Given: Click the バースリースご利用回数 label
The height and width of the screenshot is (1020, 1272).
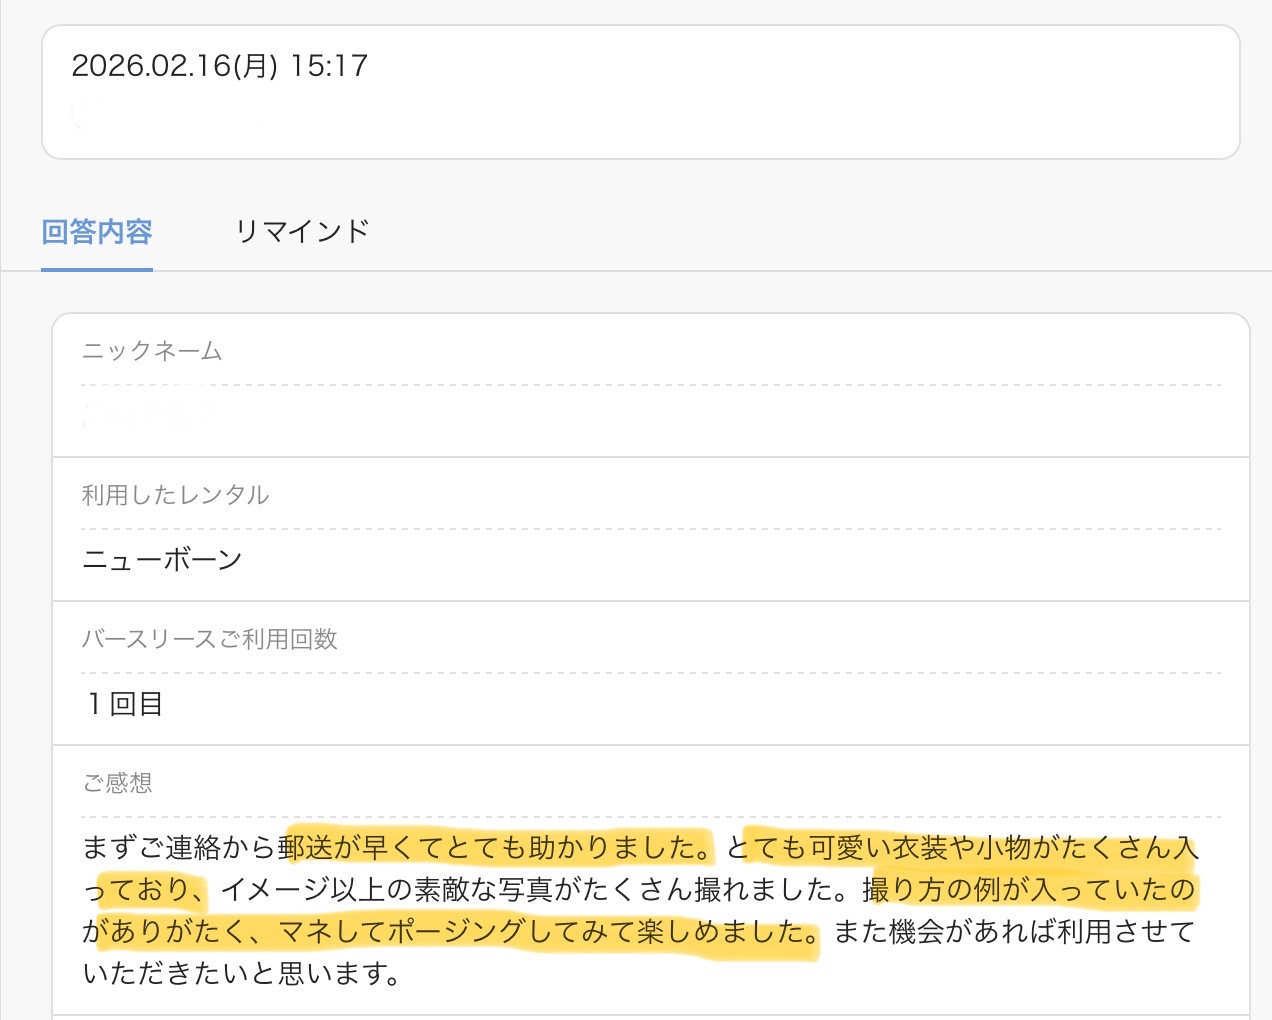Looking at the screenshot, I should coord(210,639).
